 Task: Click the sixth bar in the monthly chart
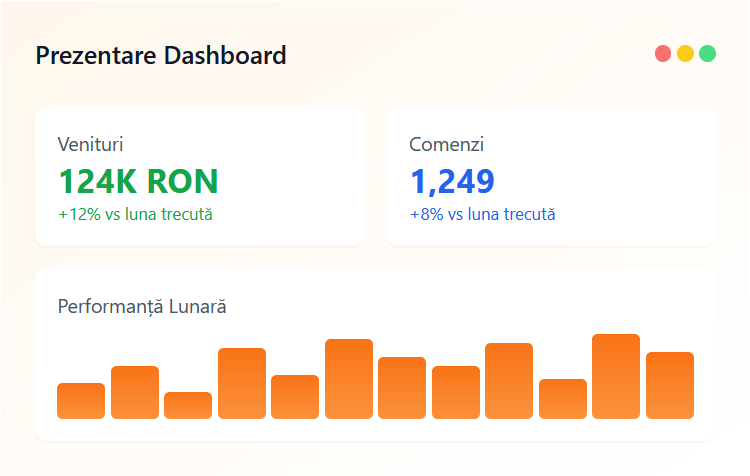pyautogui.click(x=349, y=379)
